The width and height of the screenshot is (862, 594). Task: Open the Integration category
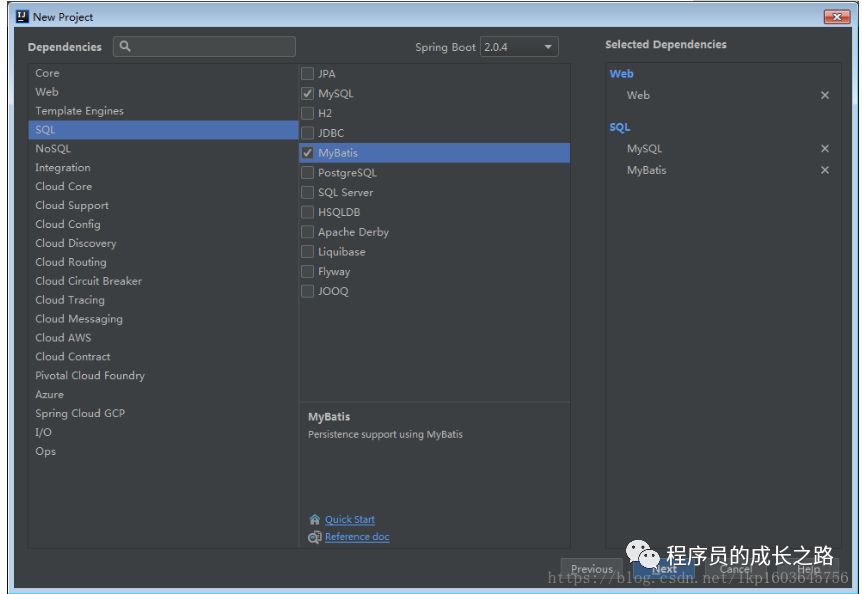163,168
